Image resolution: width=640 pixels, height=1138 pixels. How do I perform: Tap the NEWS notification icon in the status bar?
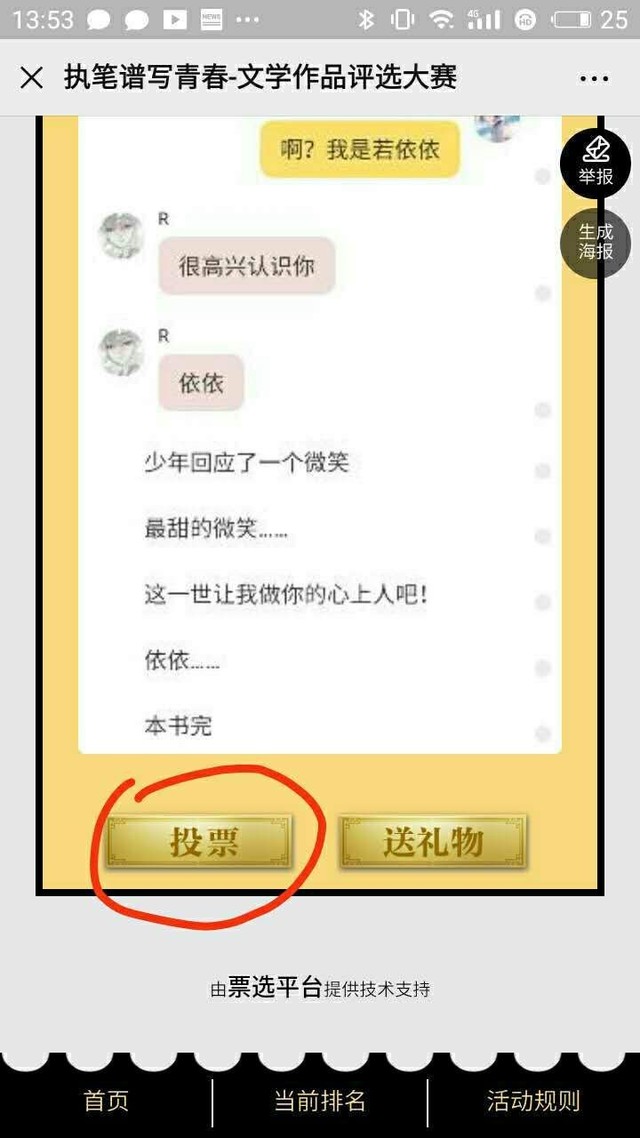tap(211, 20)
